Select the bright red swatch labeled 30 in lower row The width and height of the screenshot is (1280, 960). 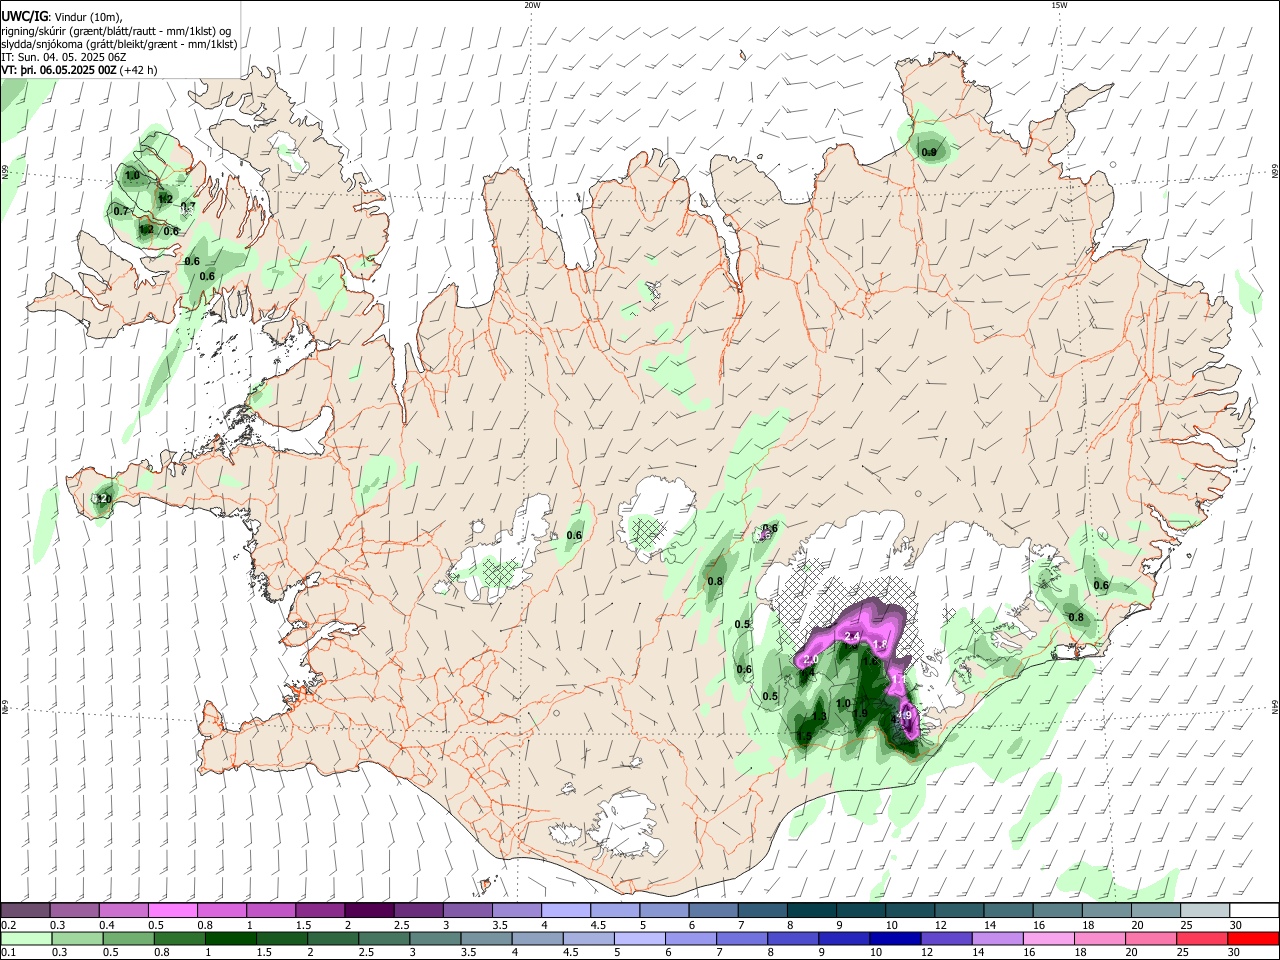(1254, 939)
